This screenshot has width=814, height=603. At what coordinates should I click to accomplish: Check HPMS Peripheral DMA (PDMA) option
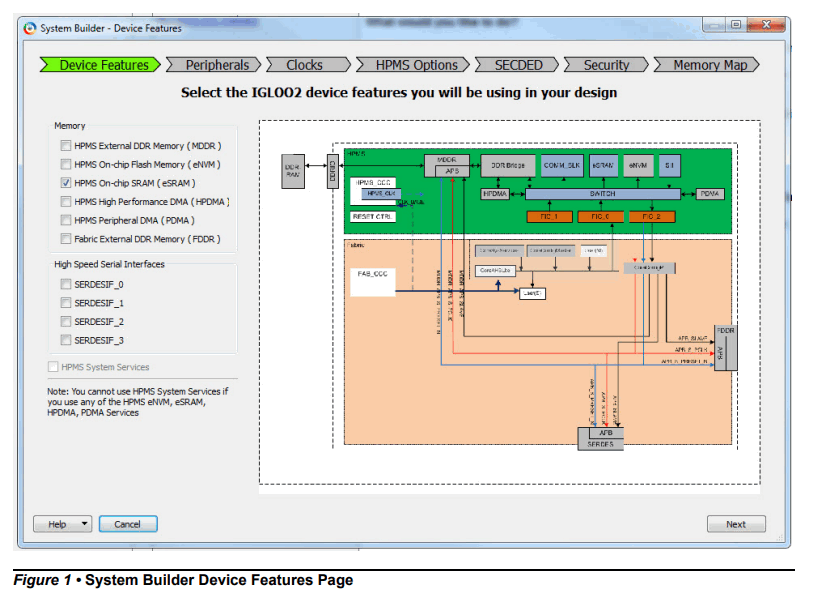66,221
